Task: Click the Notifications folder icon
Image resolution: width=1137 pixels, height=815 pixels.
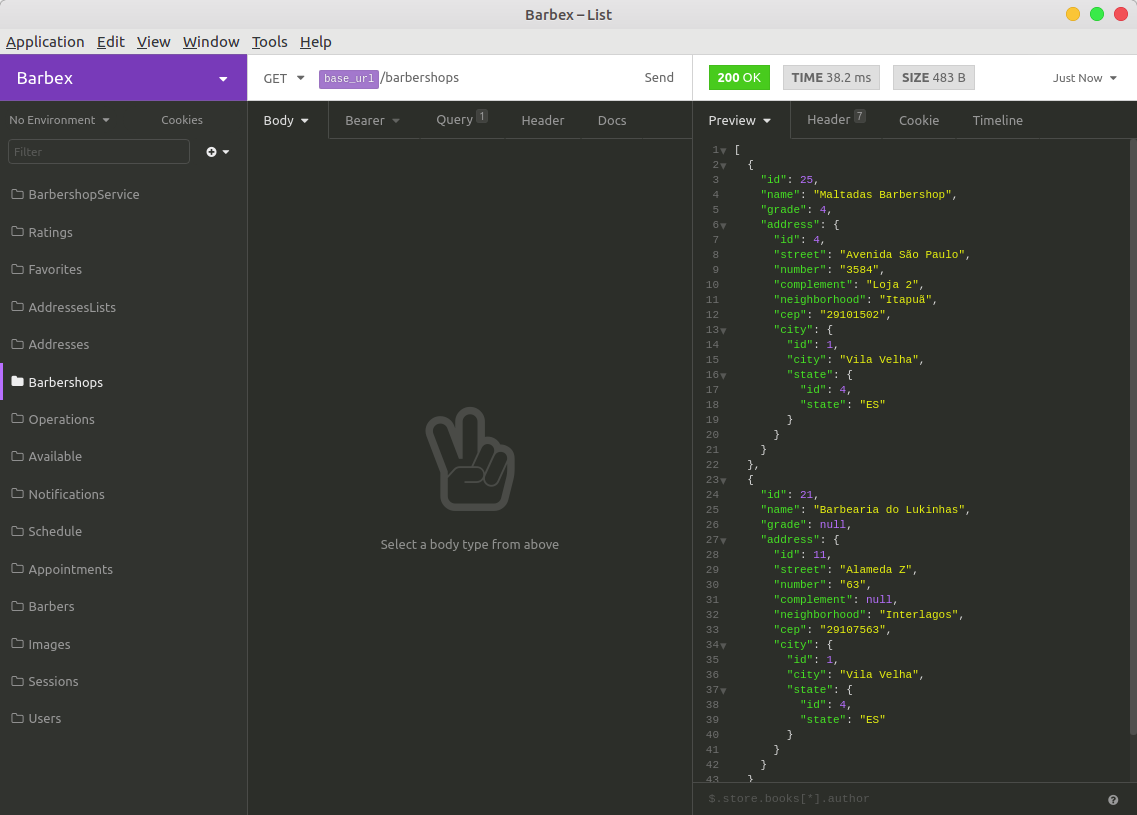Action: 17,493
